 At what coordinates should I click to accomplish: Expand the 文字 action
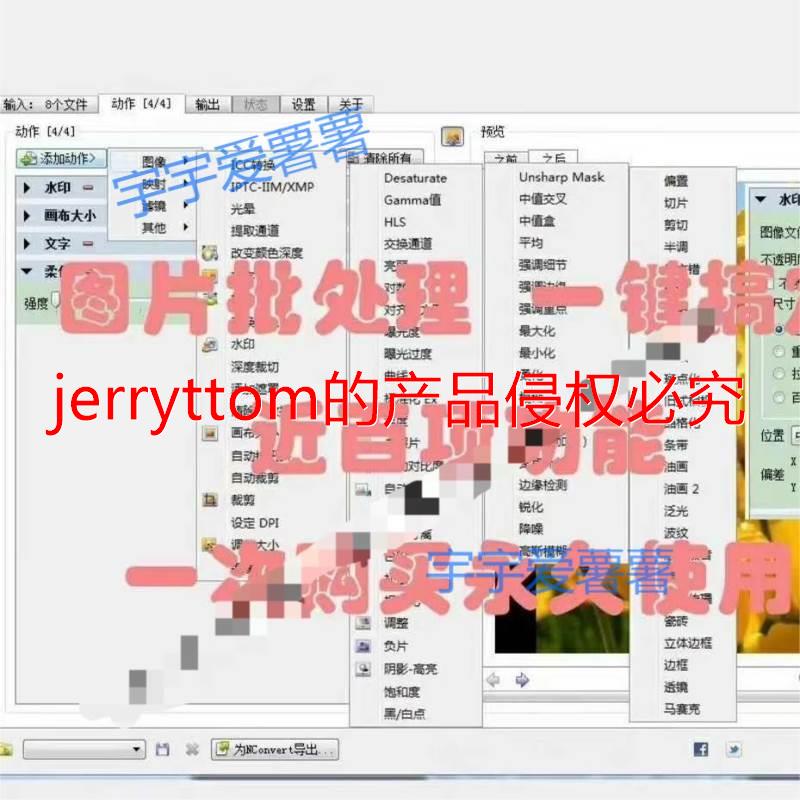pyautogui.click(x=27, y=244)
